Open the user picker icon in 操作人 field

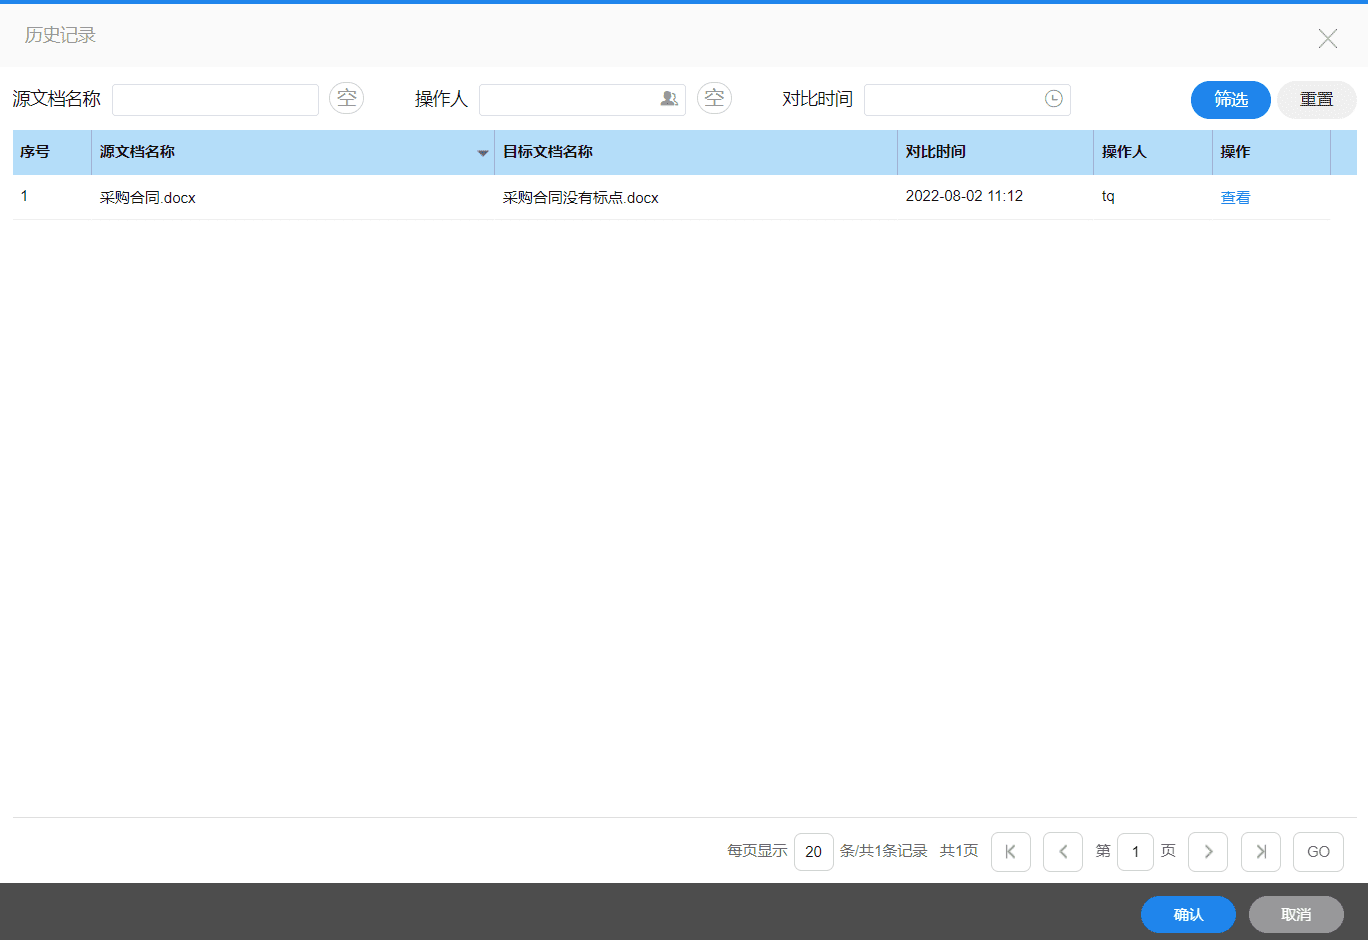669,99
